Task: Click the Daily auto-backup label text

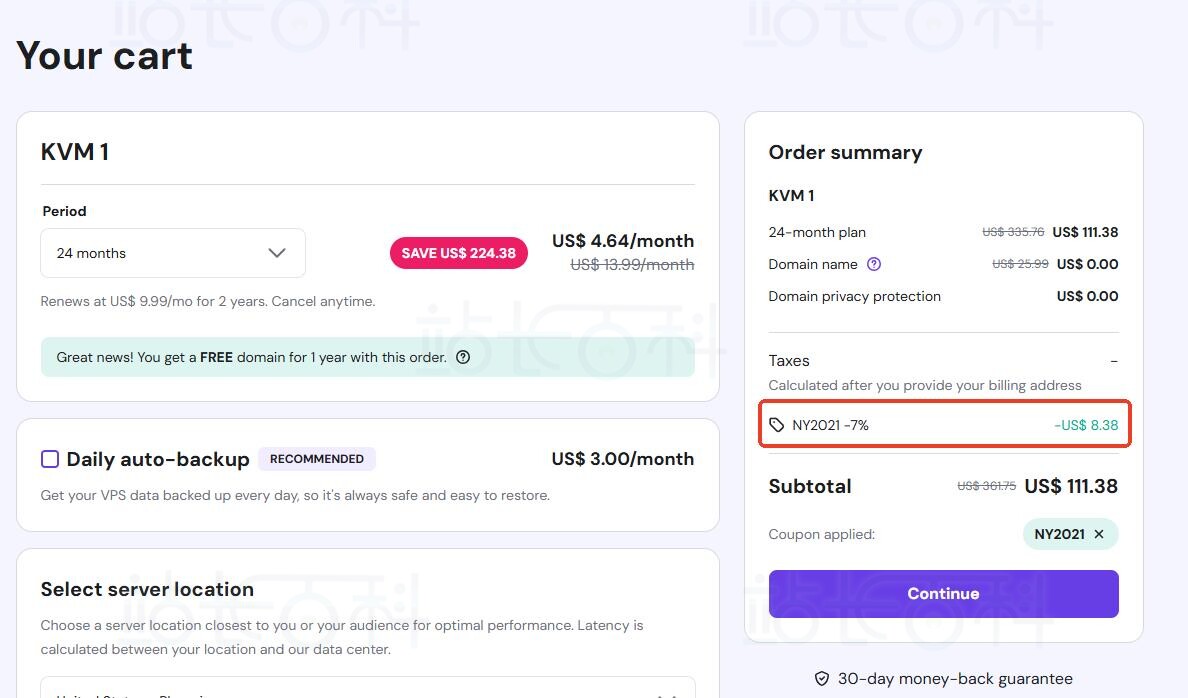Action: [158, 460]
